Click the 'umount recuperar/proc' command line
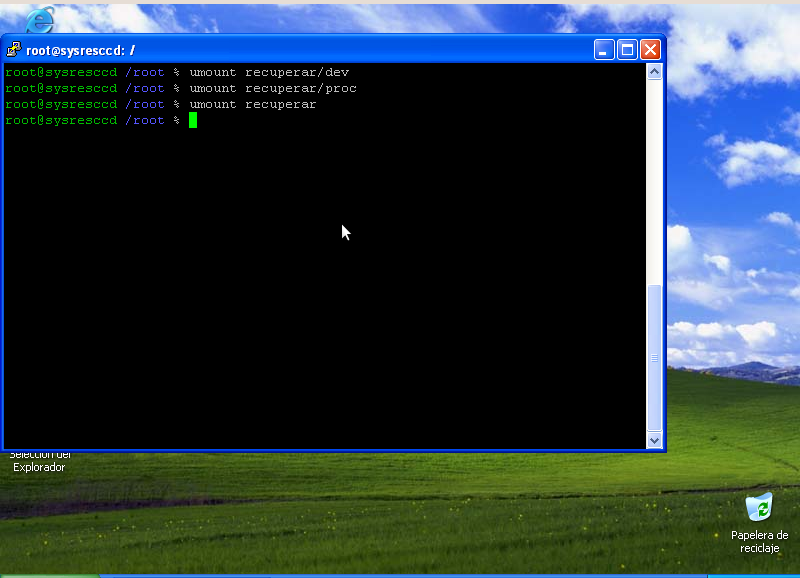The image size is (800, 578). (x=273, y=88)
